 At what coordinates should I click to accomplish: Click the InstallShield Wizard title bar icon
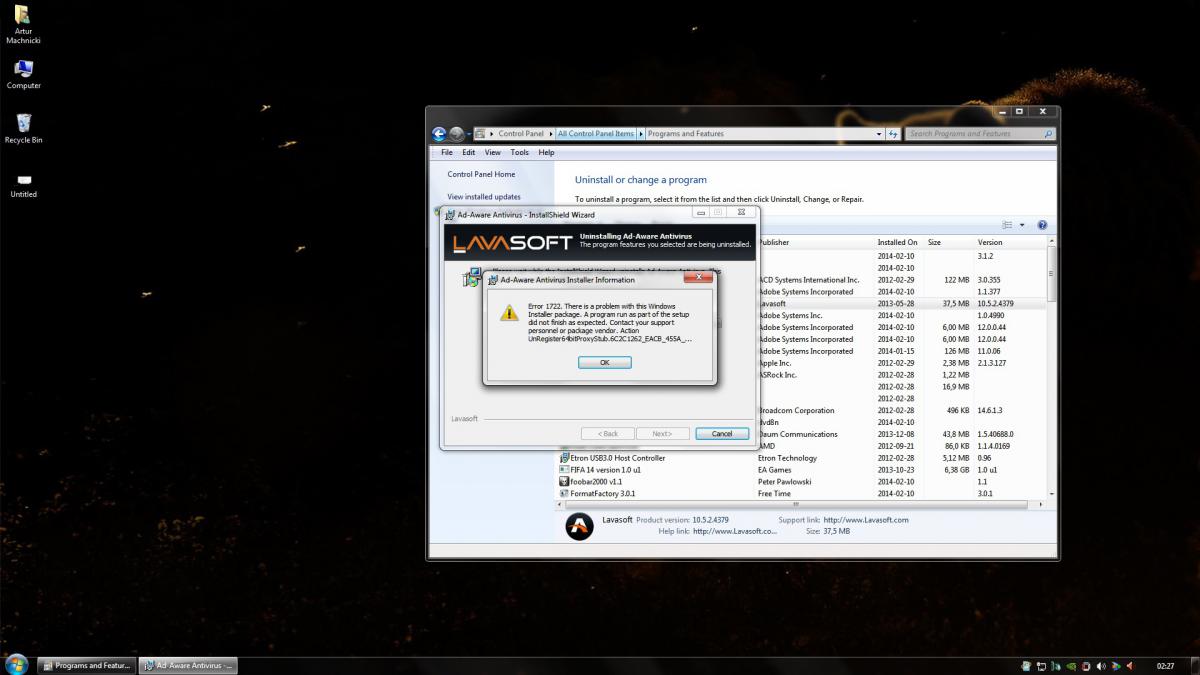coord(450,214)
